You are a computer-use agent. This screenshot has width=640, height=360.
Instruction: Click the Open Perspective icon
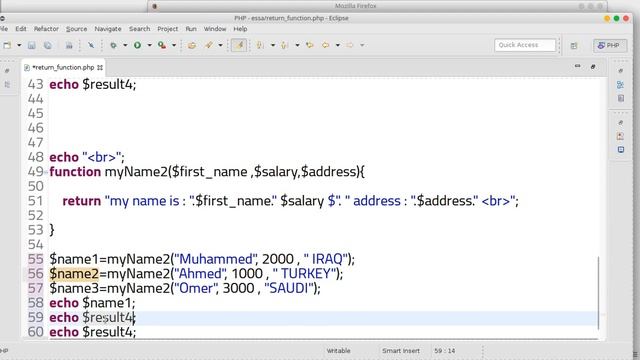click(x=574, y=46)
